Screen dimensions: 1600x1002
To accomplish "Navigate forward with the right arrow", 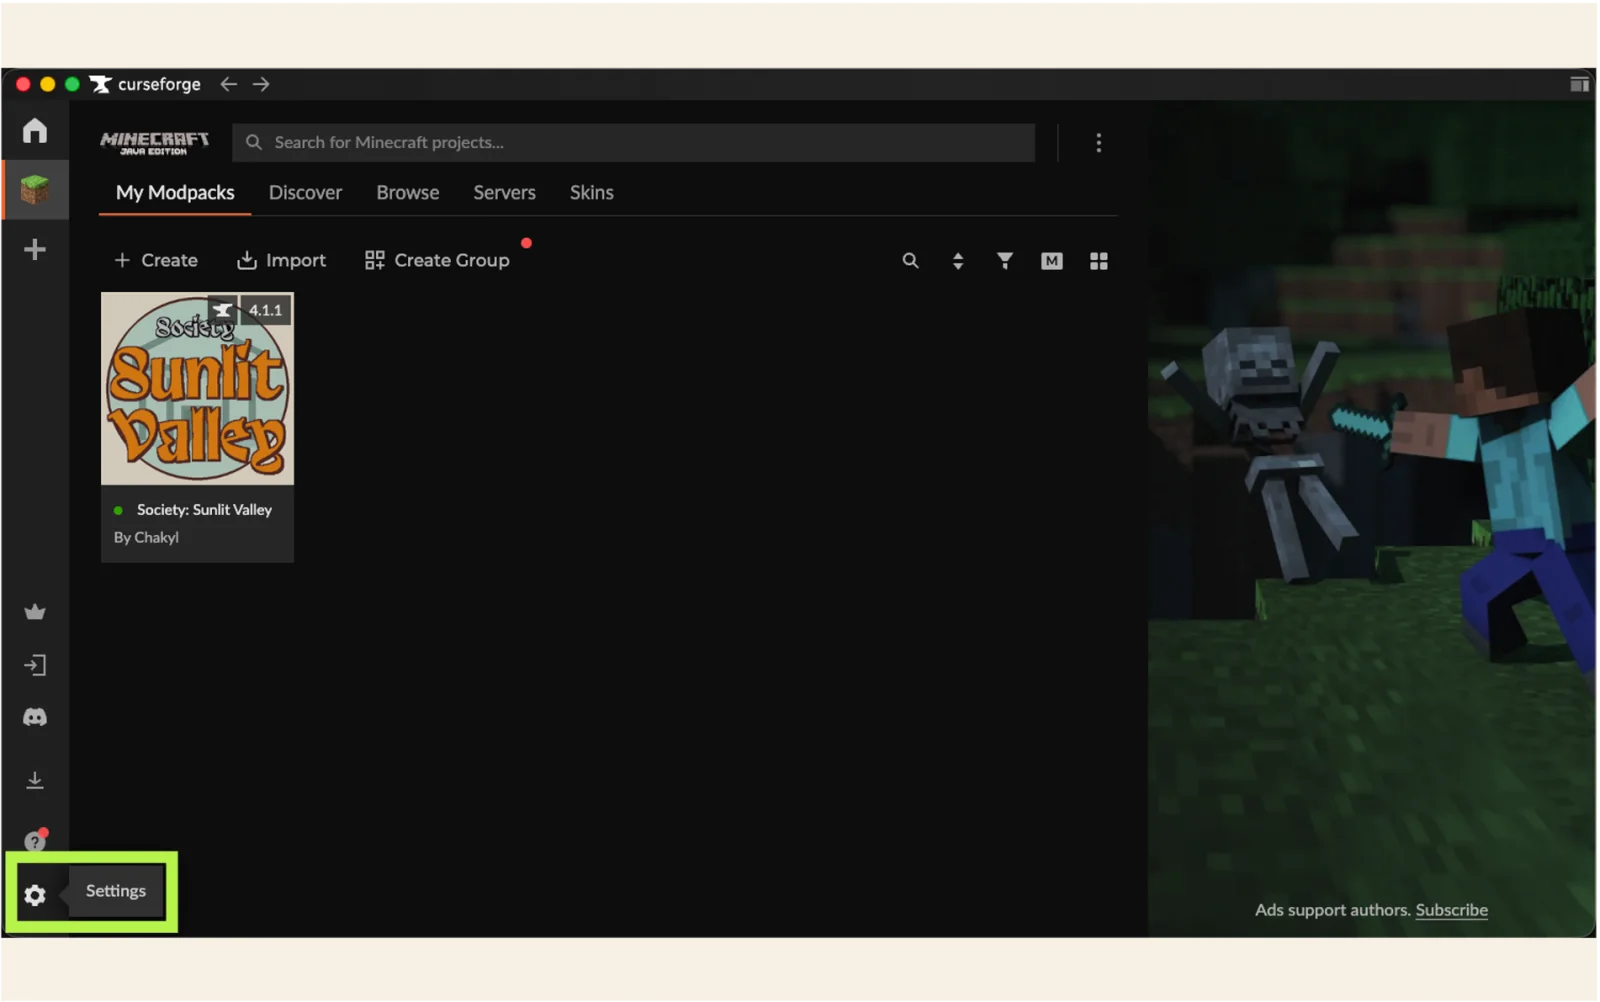I will tap(261, 84).
